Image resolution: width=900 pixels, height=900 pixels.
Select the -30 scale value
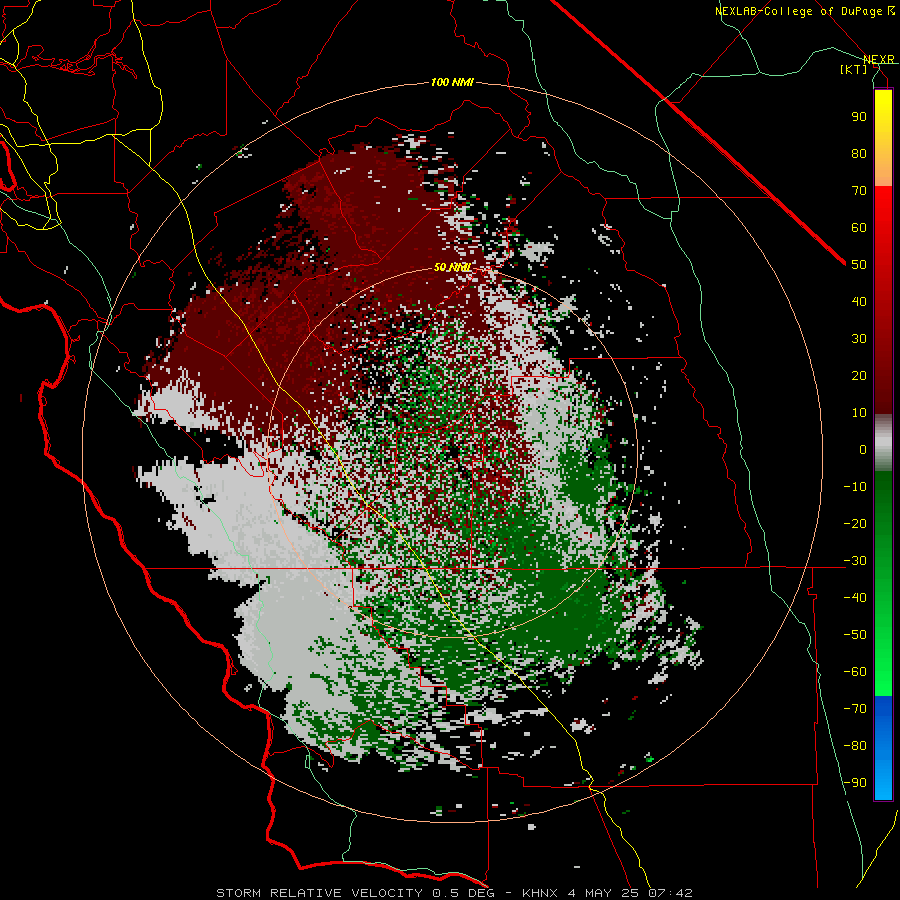(x=855, y=561)
